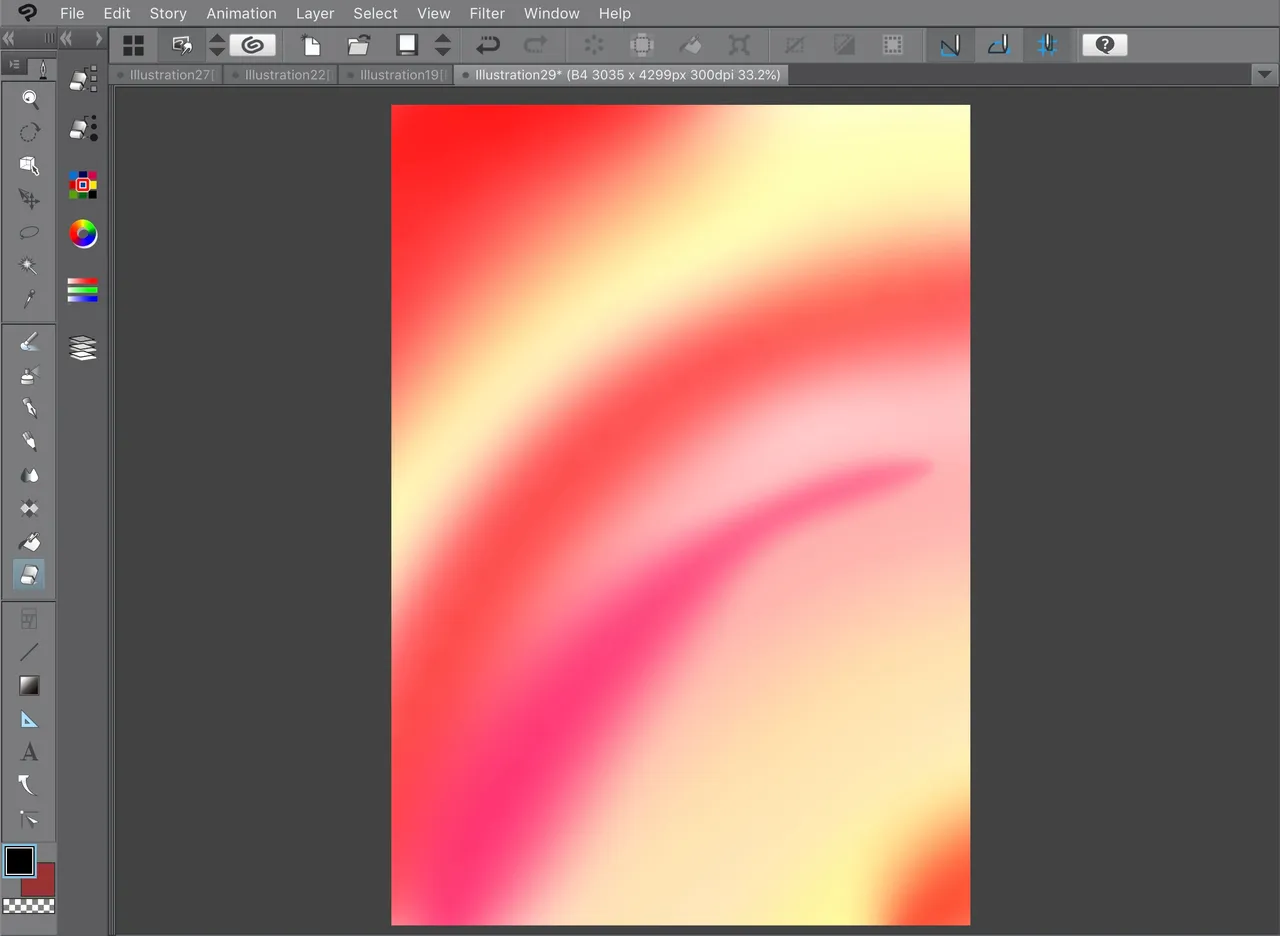Select the Rotate view tool

point(30,132)
